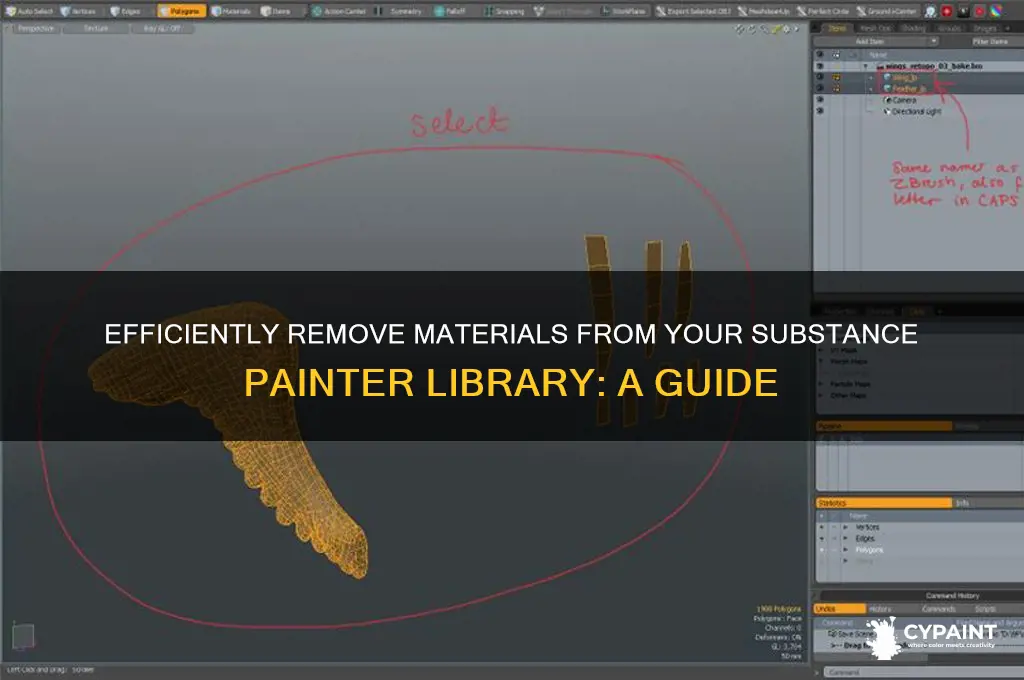Click the viewport move-view control icon

click(x=739, y=29)
